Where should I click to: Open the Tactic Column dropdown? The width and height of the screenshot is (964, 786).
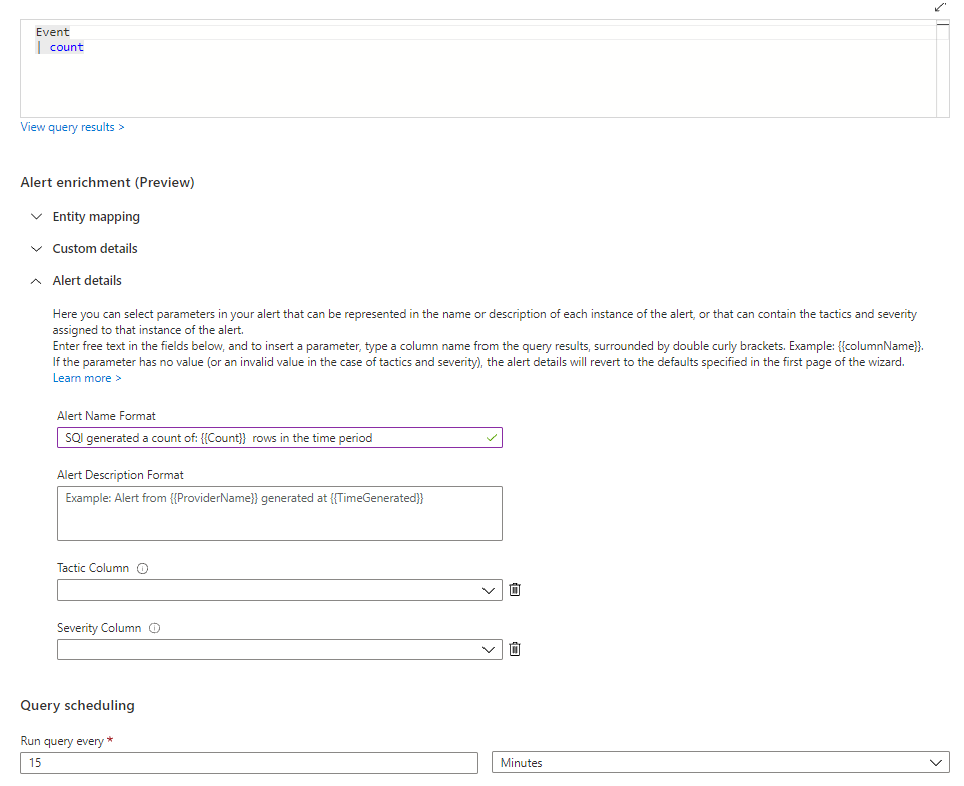click(279, 590)
